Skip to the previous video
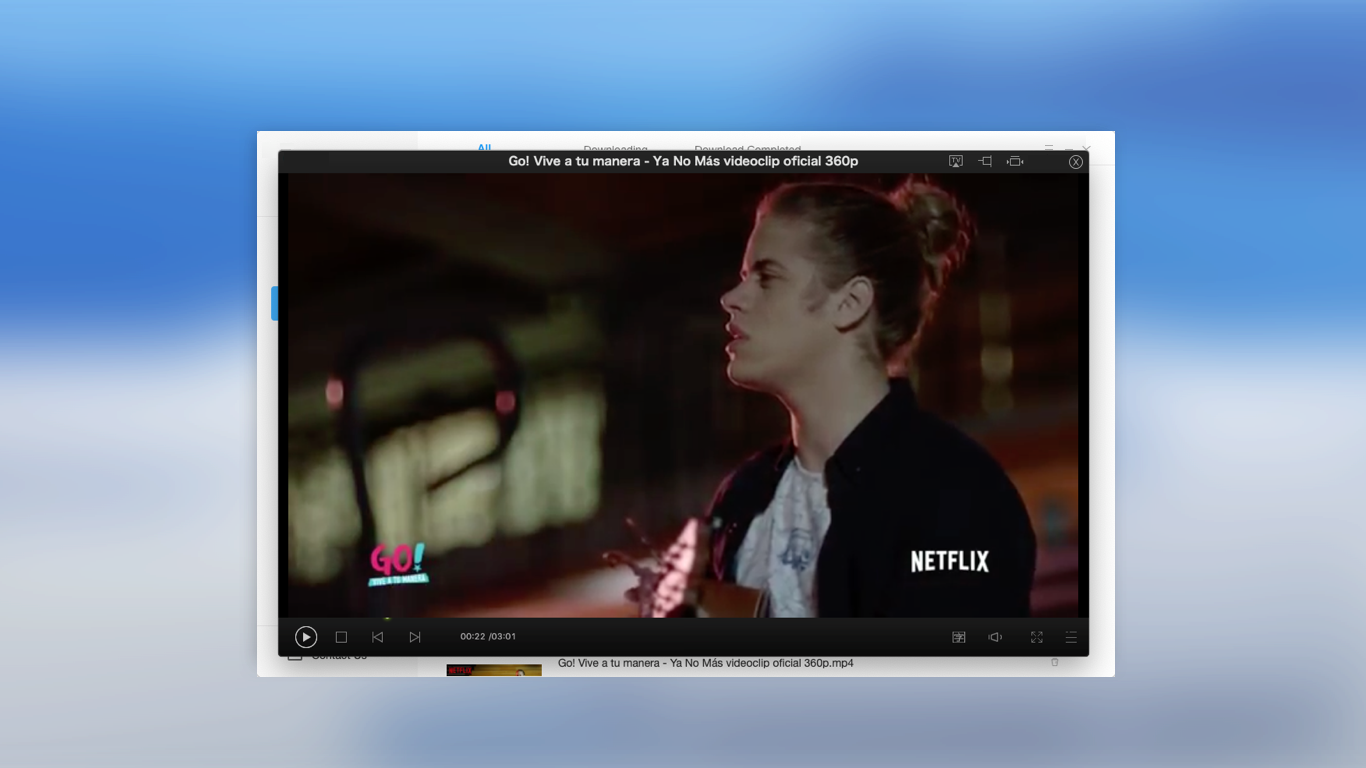Viewport: 1366px width, 768px height. [x=377, y=637]
